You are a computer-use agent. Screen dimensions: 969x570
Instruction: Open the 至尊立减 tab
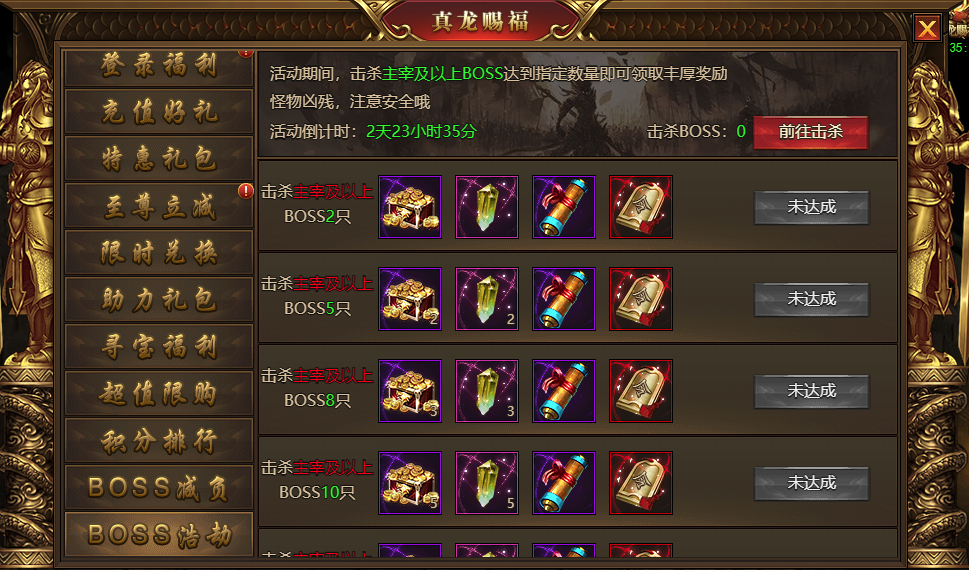[x=159, y=206]
